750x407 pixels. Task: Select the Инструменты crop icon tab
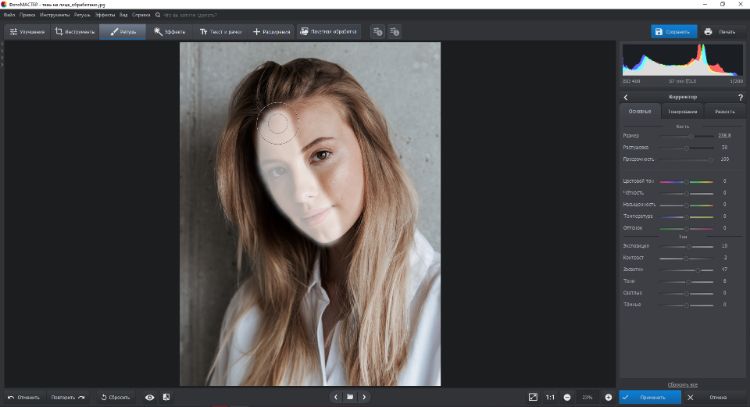75,32
